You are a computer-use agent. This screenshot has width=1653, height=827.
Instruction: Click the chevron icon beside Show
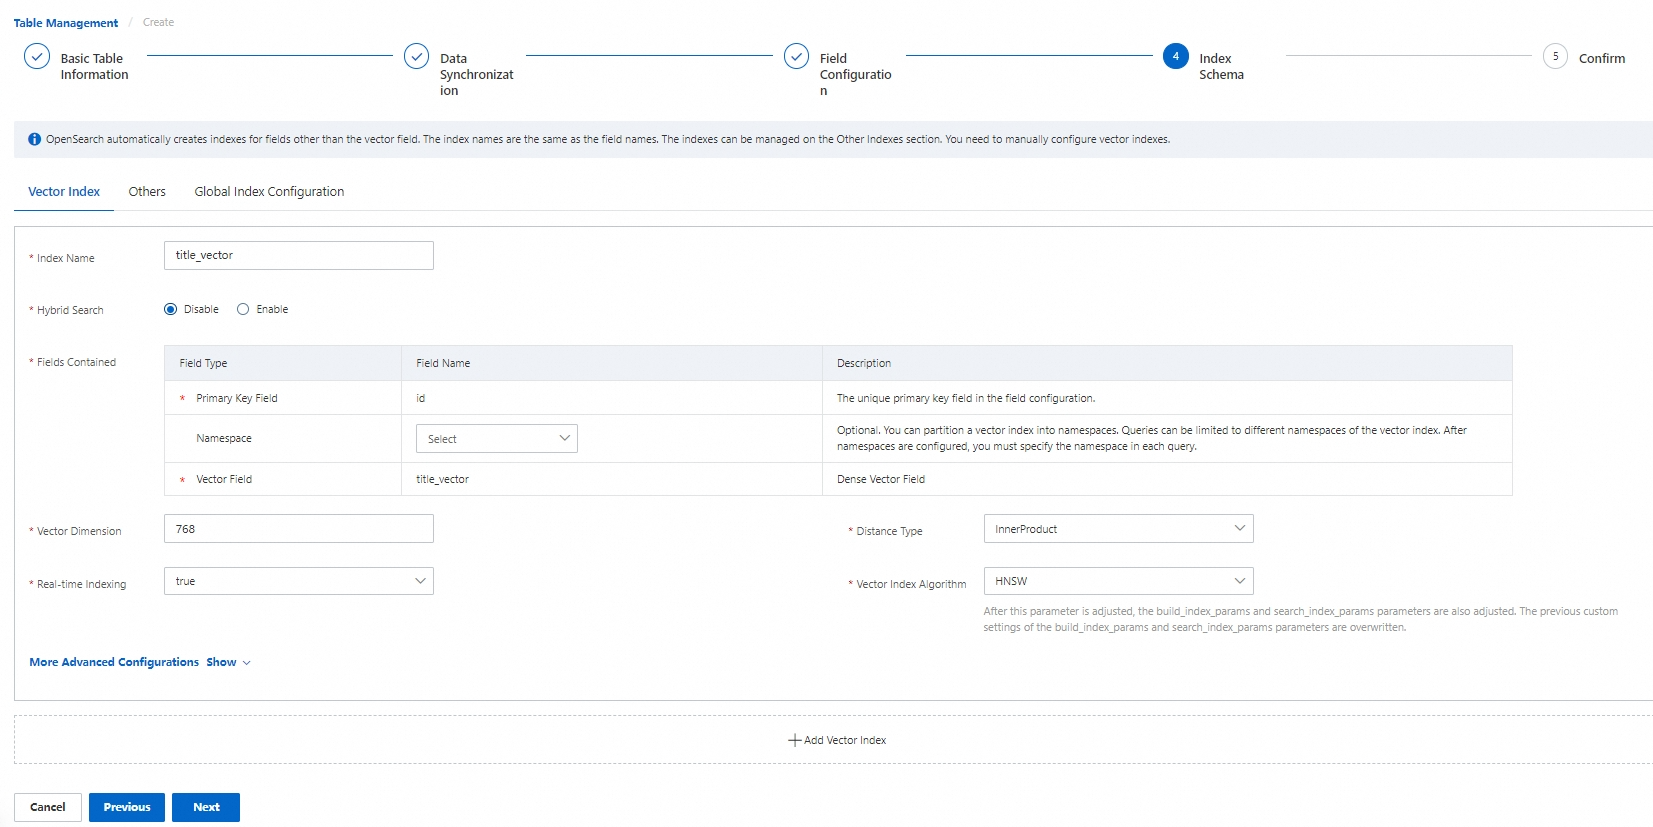click(x=247, y=663)
